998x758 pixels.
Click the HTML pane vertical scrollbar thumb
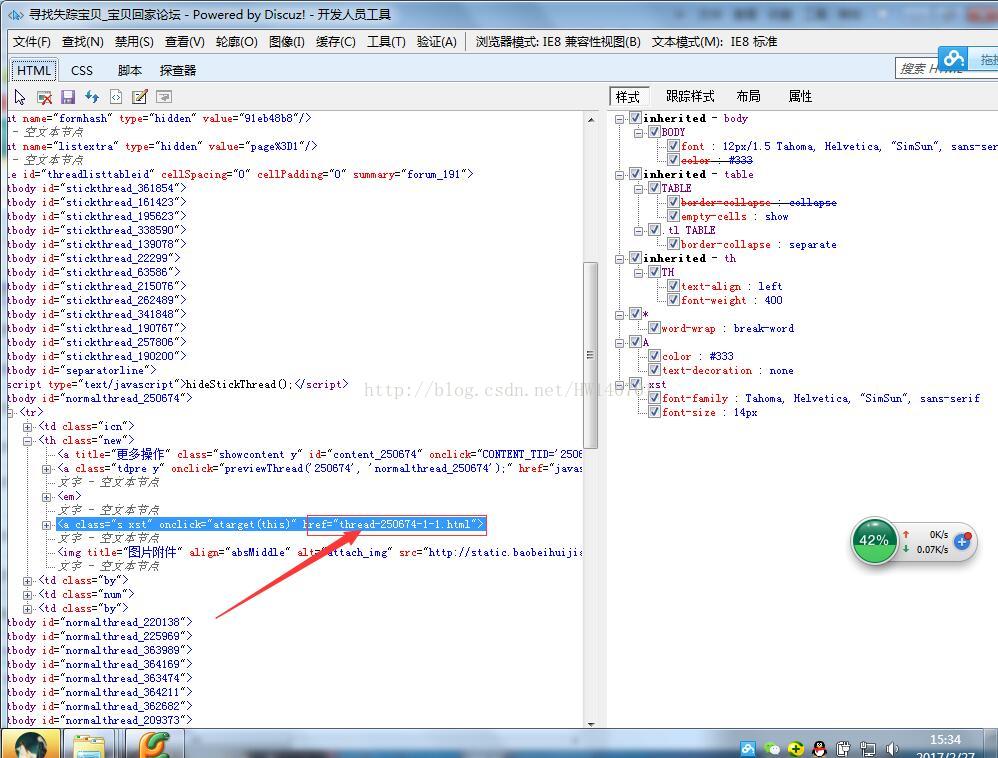[x=591, y=354]
